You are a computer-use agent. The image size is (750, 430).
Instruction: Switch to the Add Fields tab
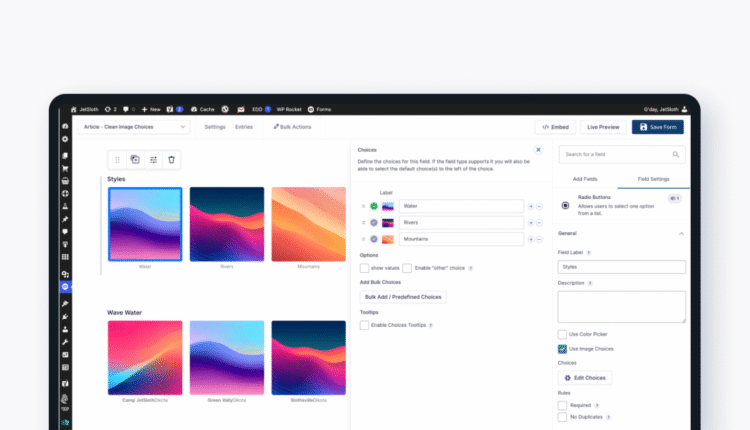coord(585,179)
